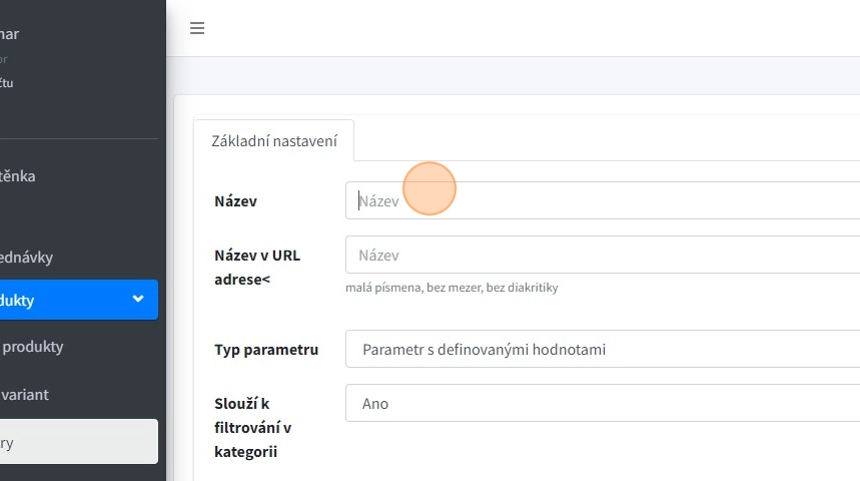The height and width of the screenshot is (481, 860).
Task: Select the highlighted Parametry sidebar item
Action: (60, 442)
